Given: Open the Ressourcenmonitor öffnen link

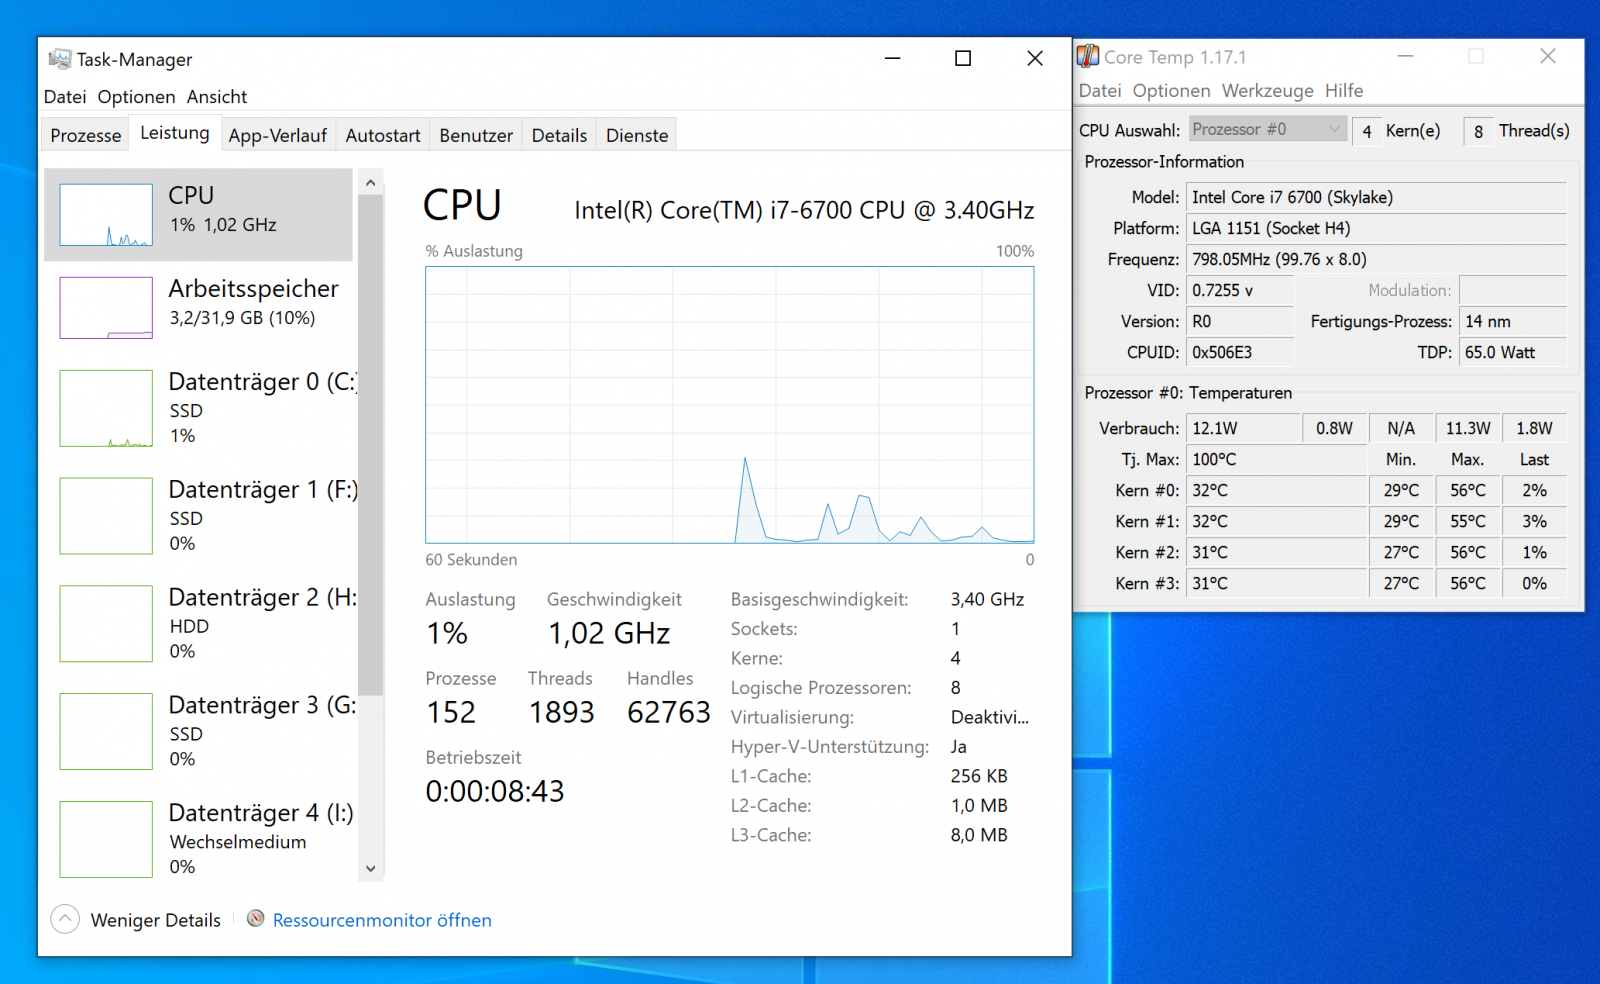Looking at the screenshot, I should (x=382, y=920).
